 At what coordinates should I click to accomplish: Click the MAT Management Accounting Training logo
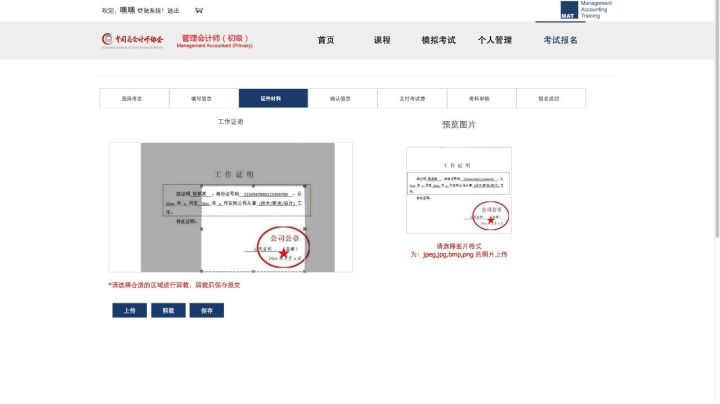pos(587,10)
